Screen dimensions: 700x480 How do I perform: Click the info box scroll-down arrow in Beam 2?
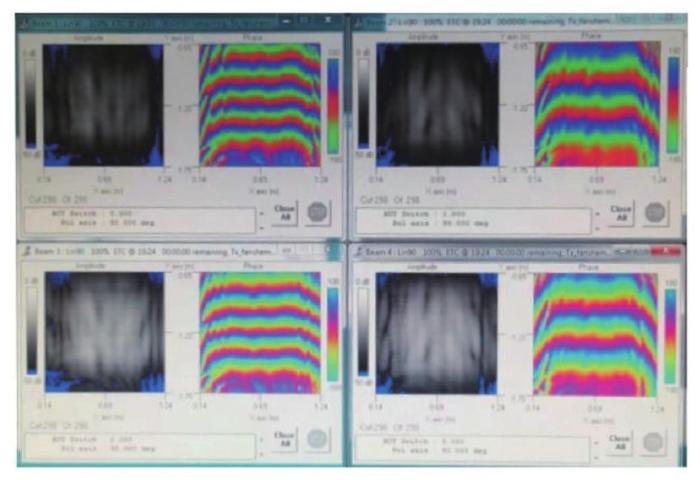click(597, 228)
